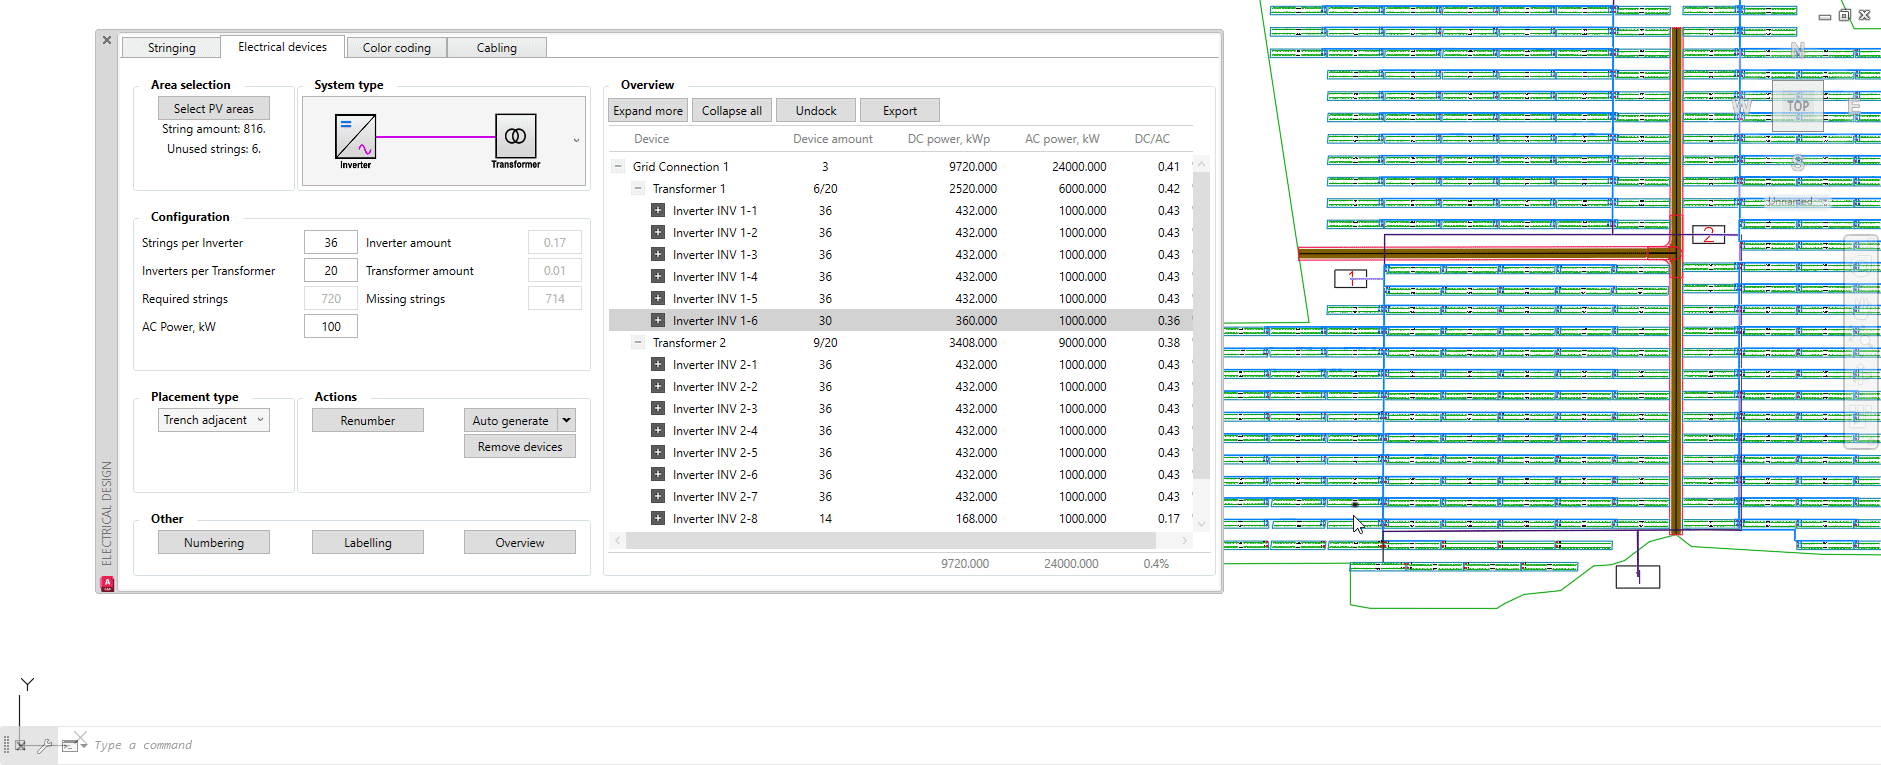Click the S compass direction on ViewCube
1881x765 pixels.
click(x=1798, y=162)
